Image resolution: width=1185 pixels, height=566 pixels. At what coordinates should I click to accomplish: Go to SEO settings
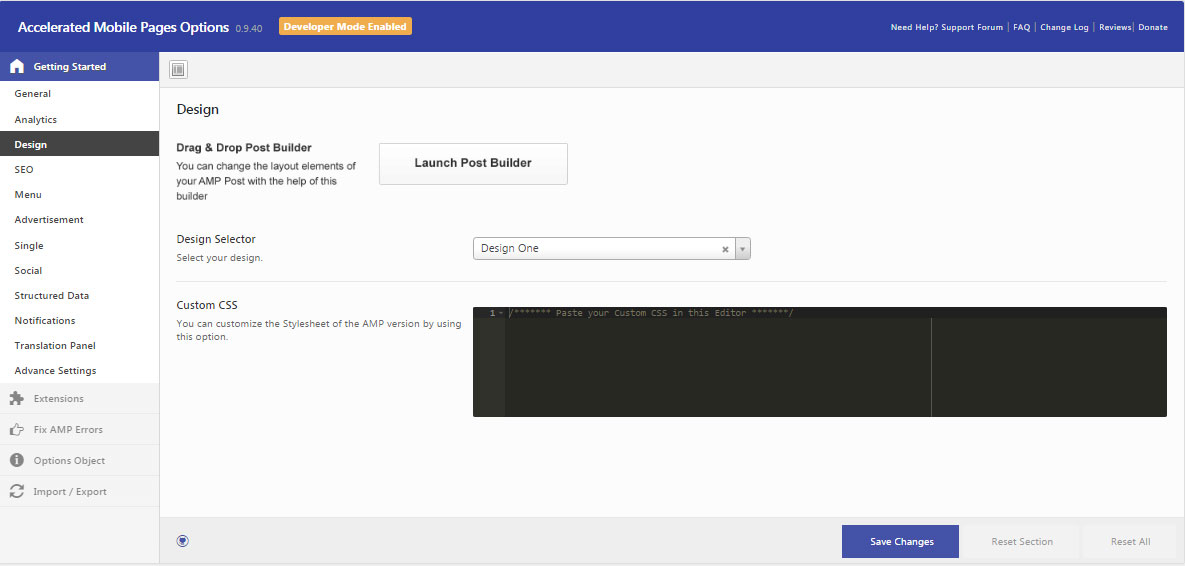click(x=79, y=170)
